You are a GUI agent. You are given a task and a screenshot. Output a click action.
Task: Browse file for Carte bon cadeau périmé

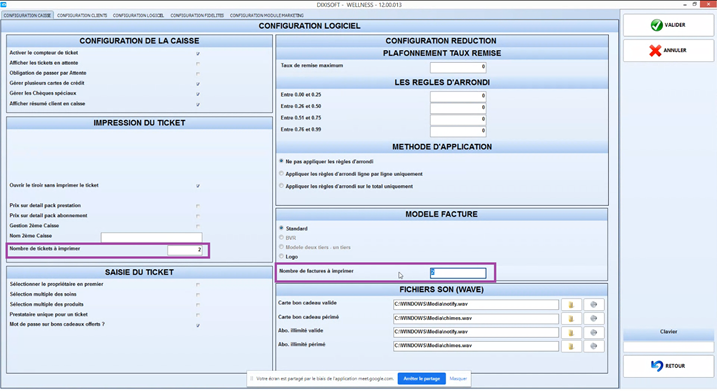571,318
